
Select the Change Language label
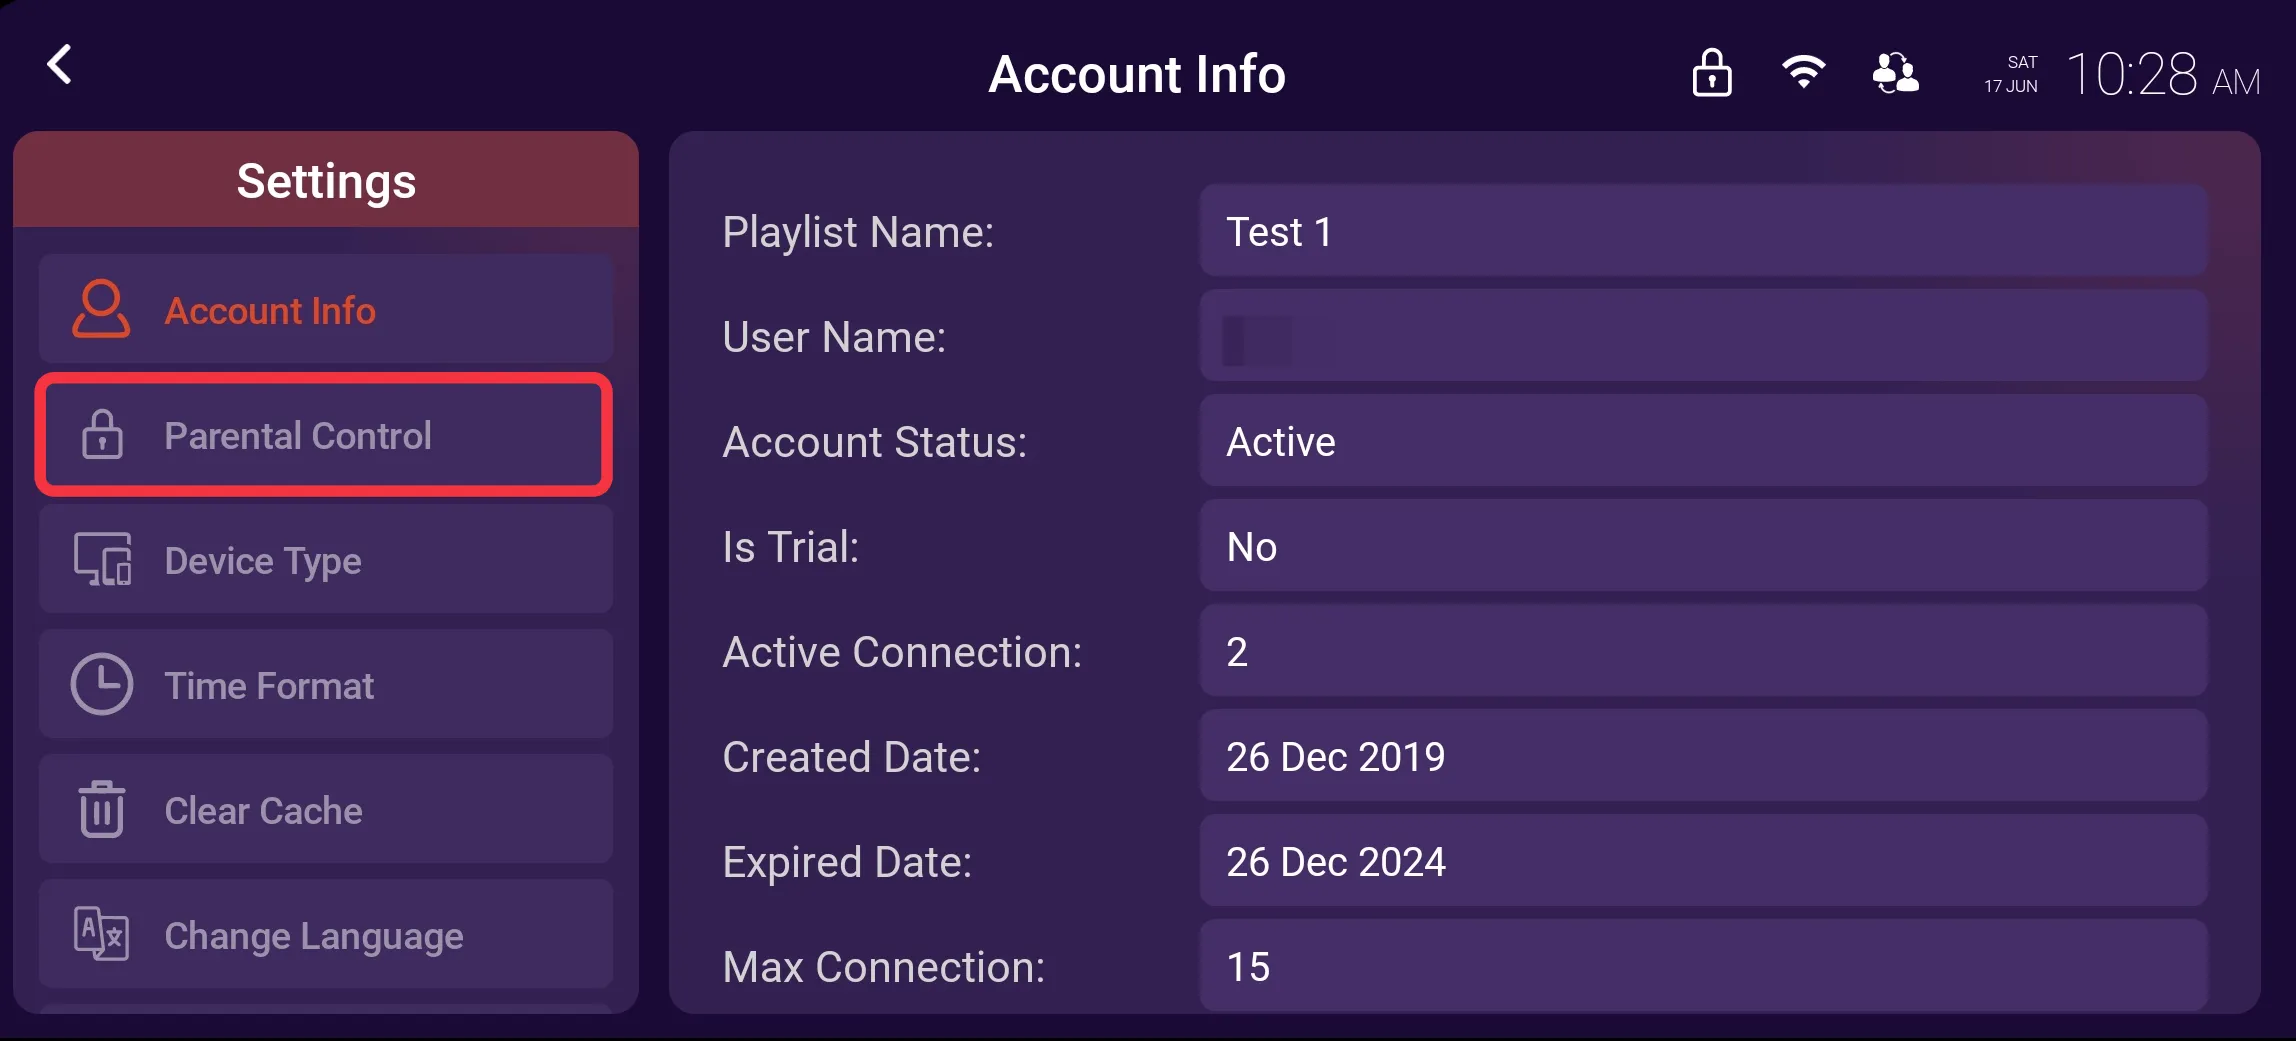313,936
